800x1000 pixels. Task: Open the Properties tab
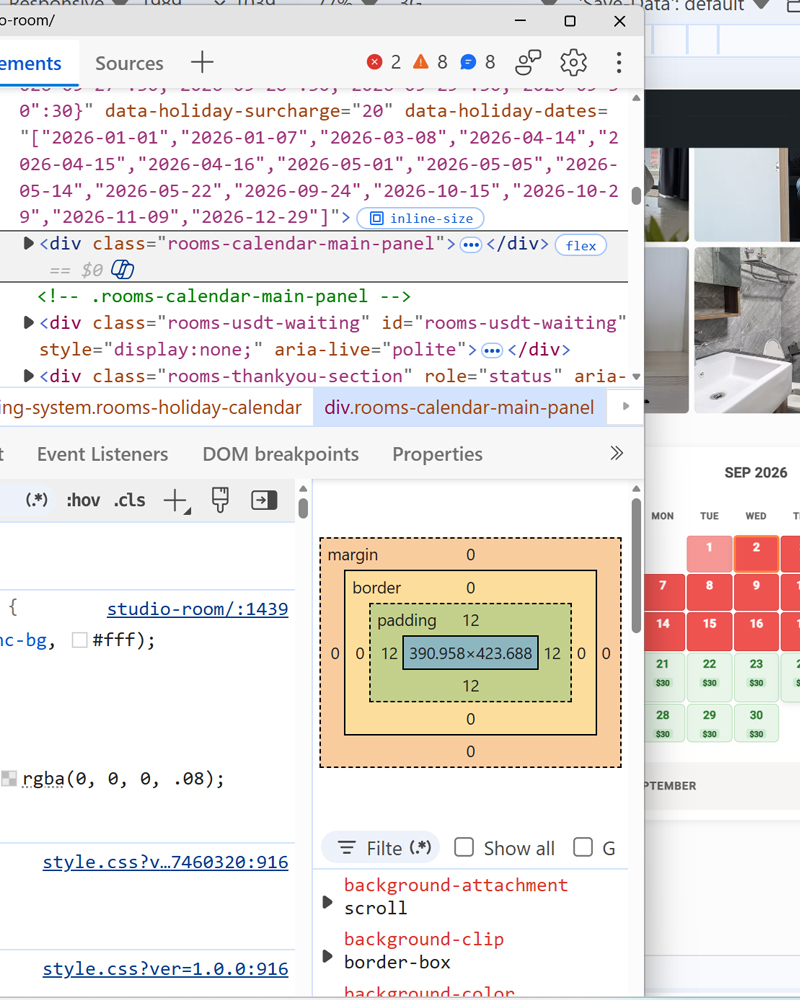pos(438,454)
